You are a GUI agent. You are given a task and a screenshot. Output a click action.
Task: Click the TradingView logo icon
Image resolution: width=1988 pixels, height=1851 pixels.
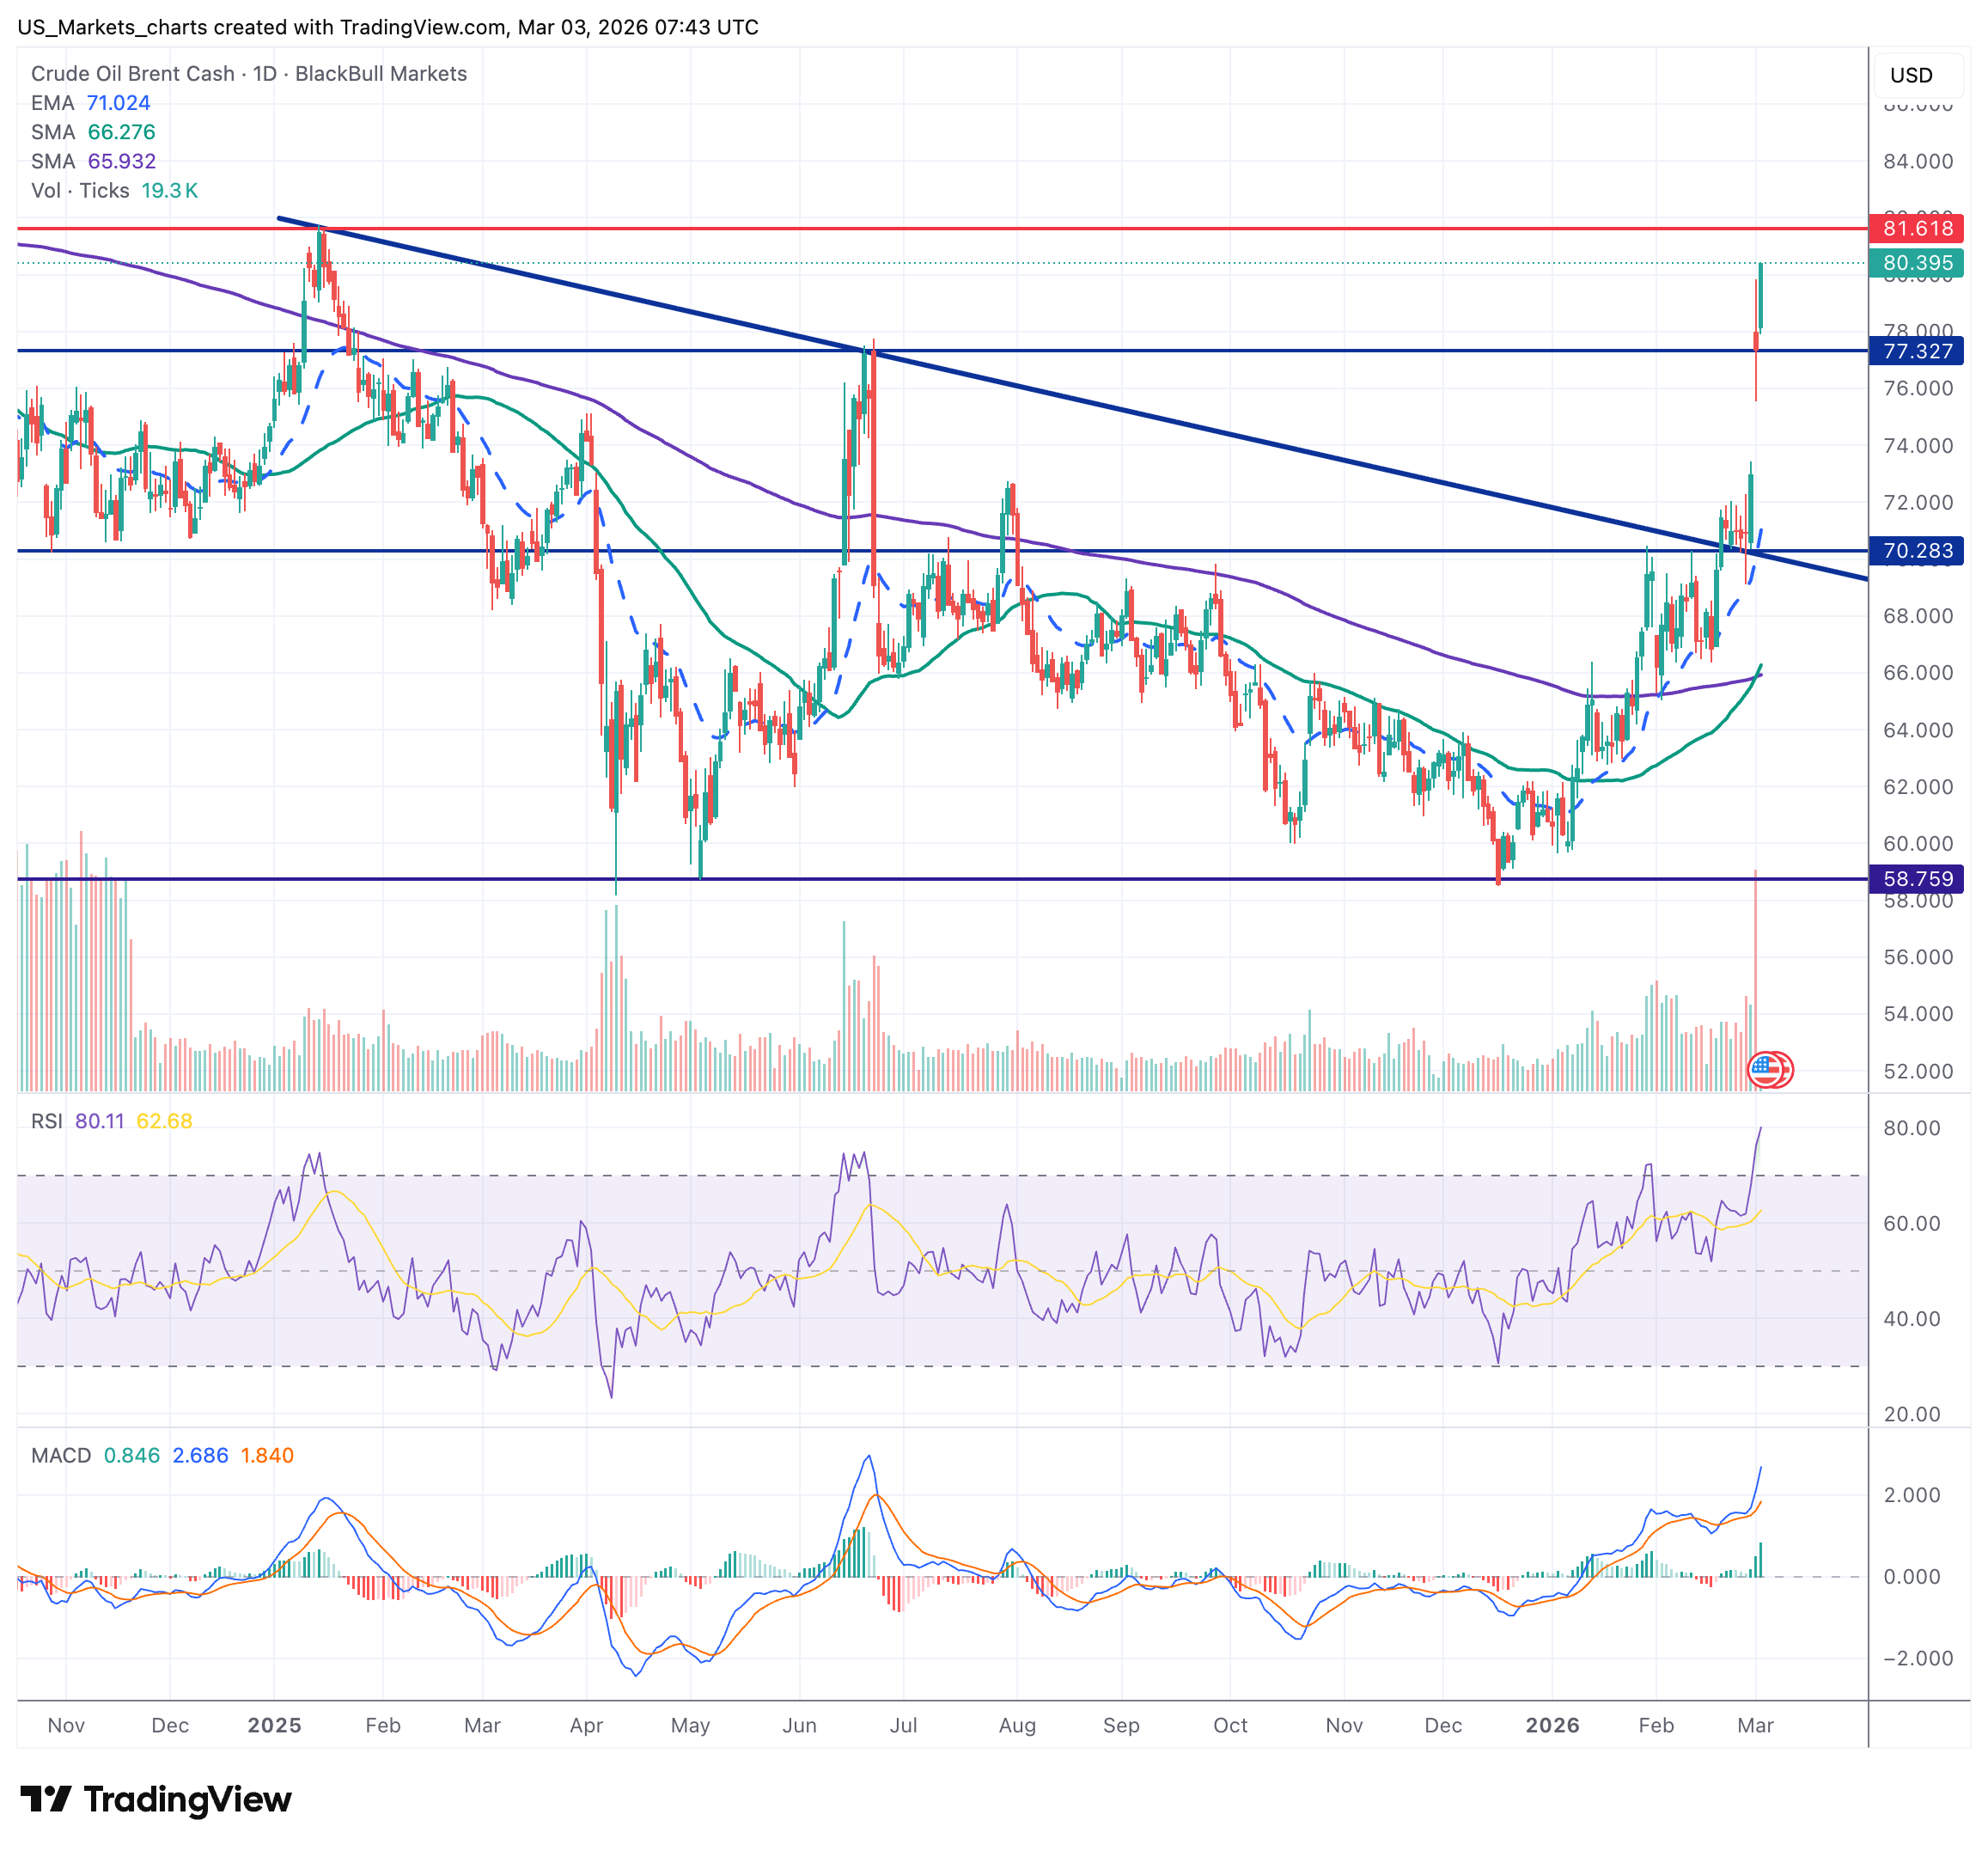pos(45,1799)
